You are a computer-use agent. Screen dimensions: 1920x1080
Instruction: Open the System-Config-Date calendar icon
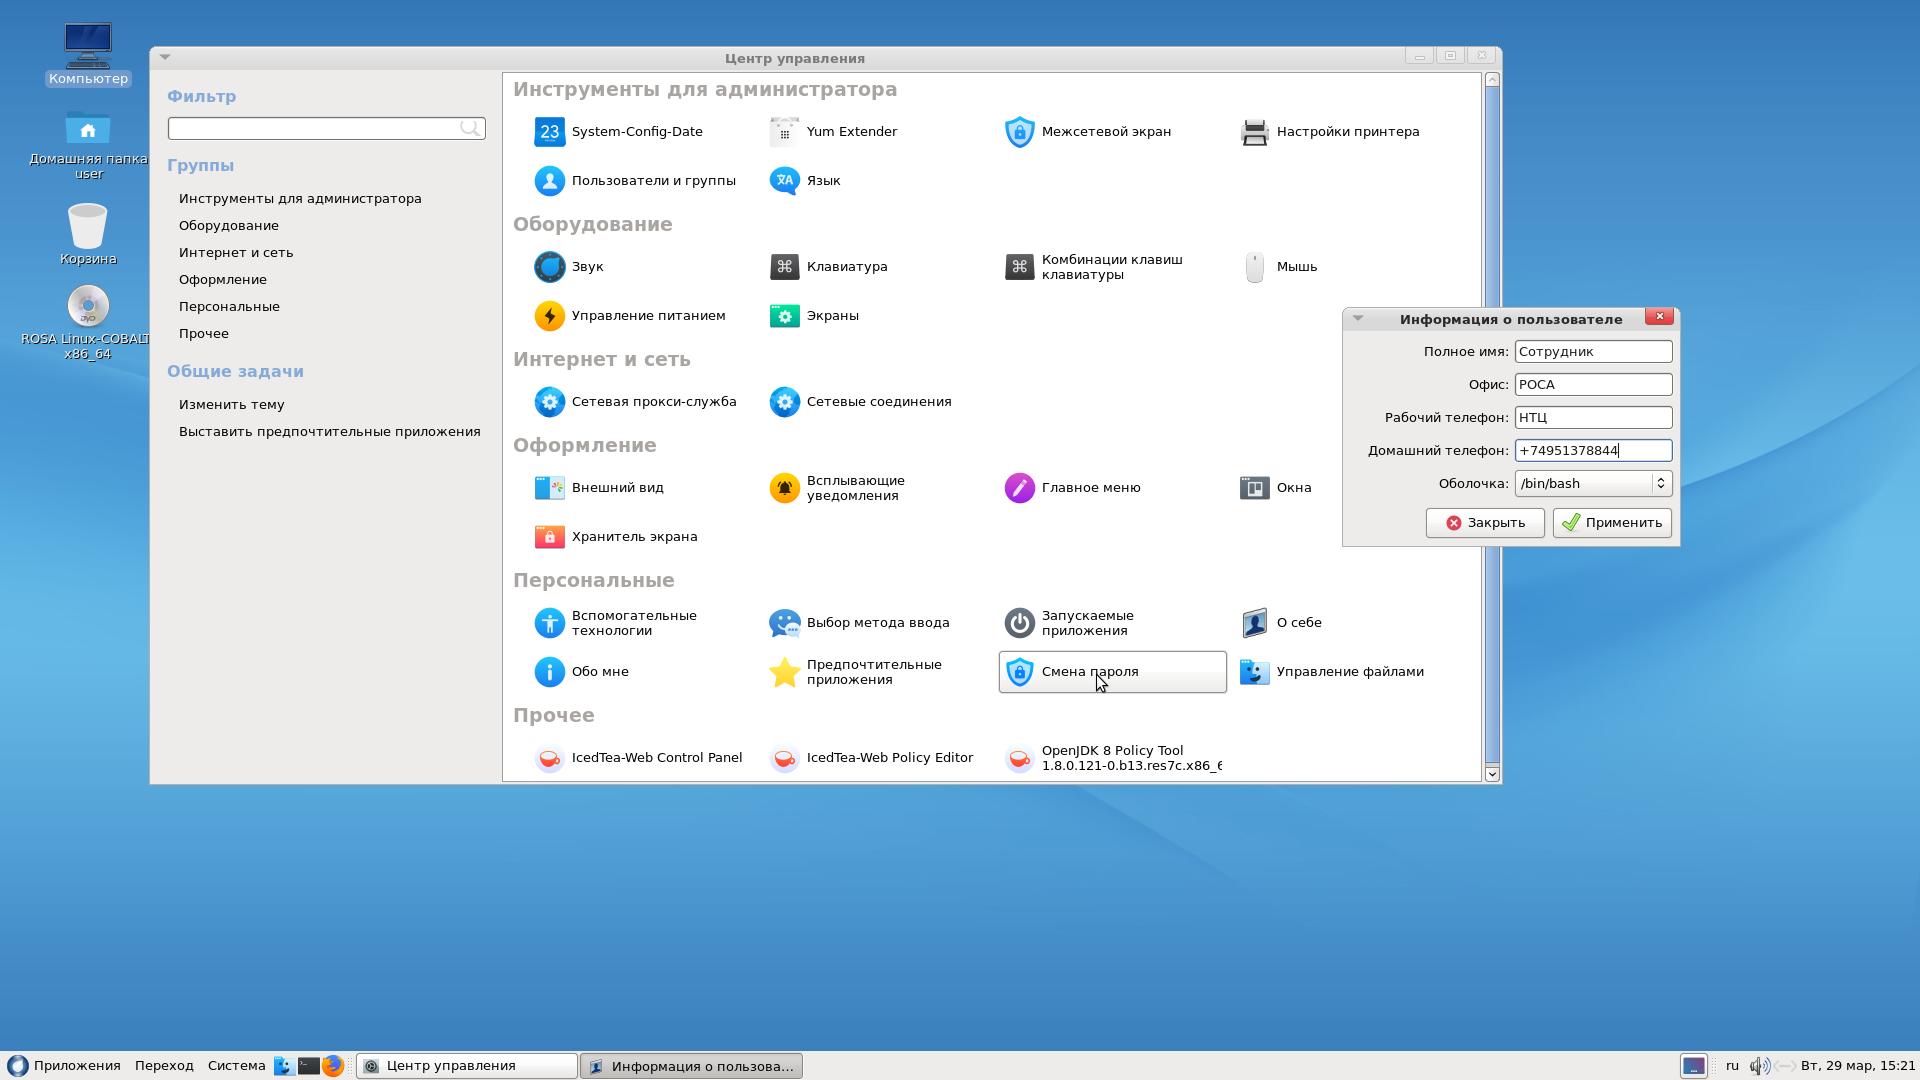[549, 132]
